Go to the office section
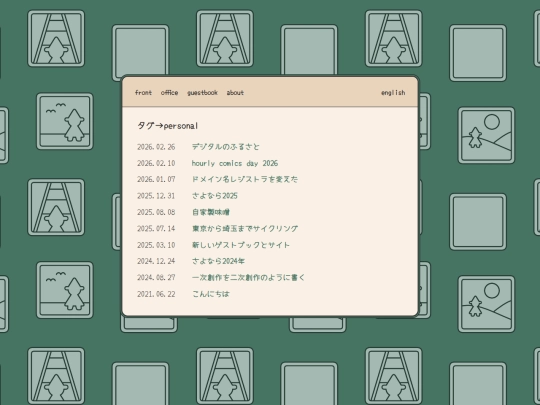Screen dimensions: 540x405 click(169, 93)
